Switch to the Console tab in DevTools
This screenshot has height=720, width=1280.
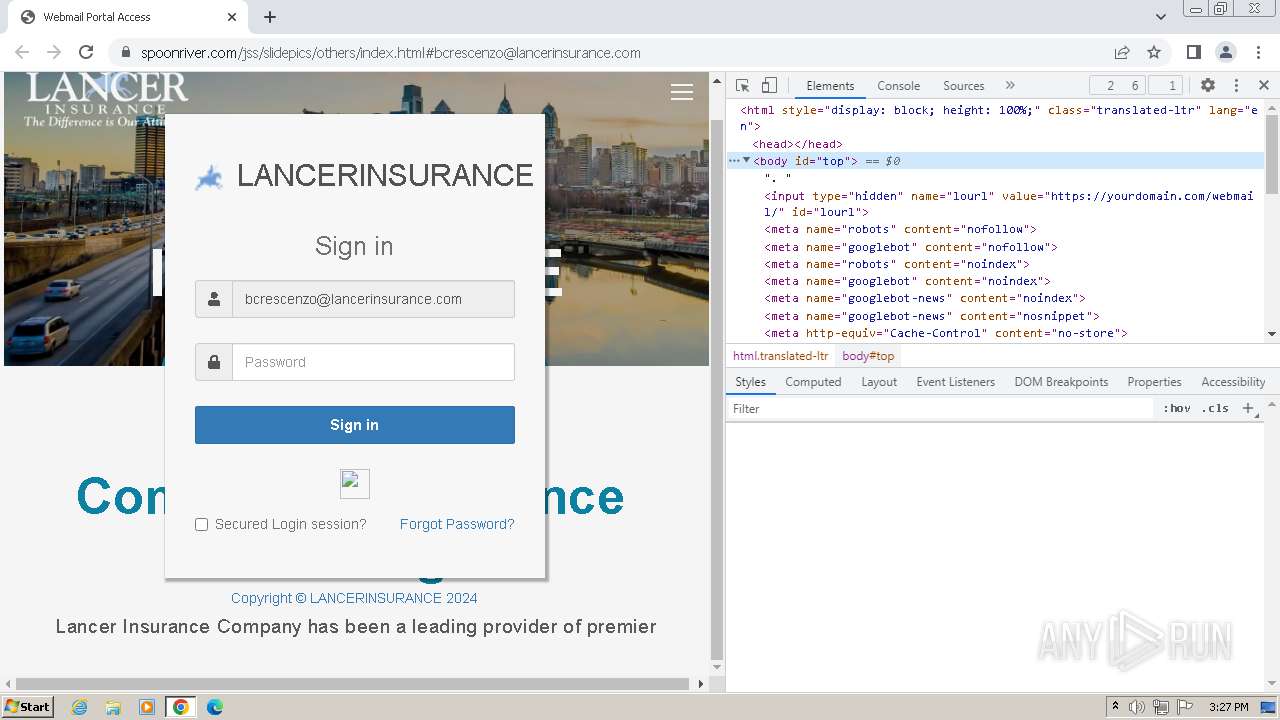(x=898, y=85)
